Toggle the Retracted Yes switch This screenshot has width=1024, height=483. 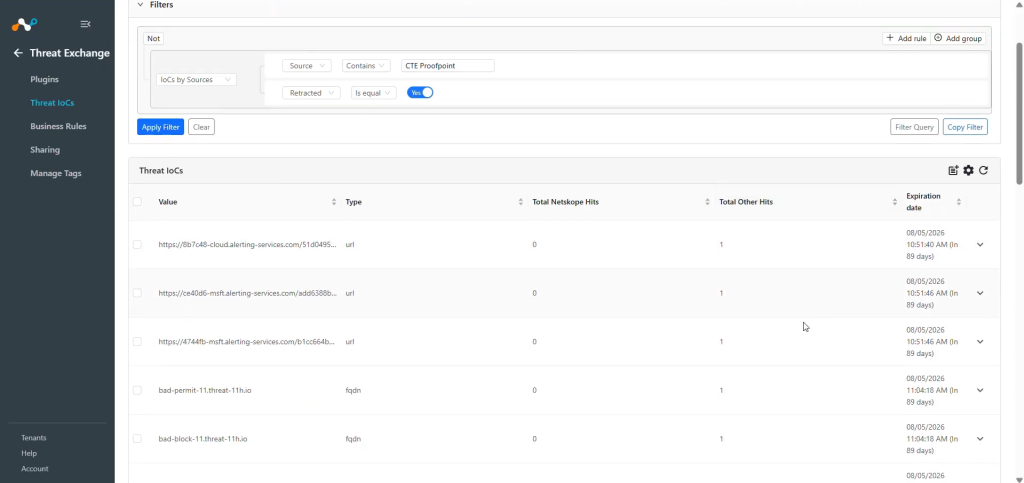[420, 93]
